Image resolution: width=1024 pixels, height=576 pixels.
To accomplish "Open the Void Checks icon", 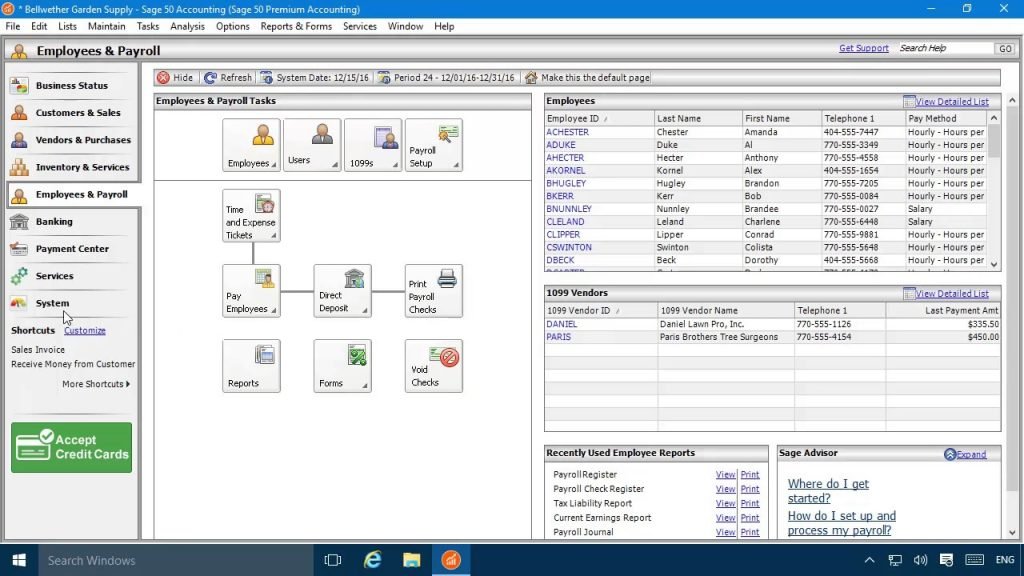I will pyautogui.click(x=434, y=366).
